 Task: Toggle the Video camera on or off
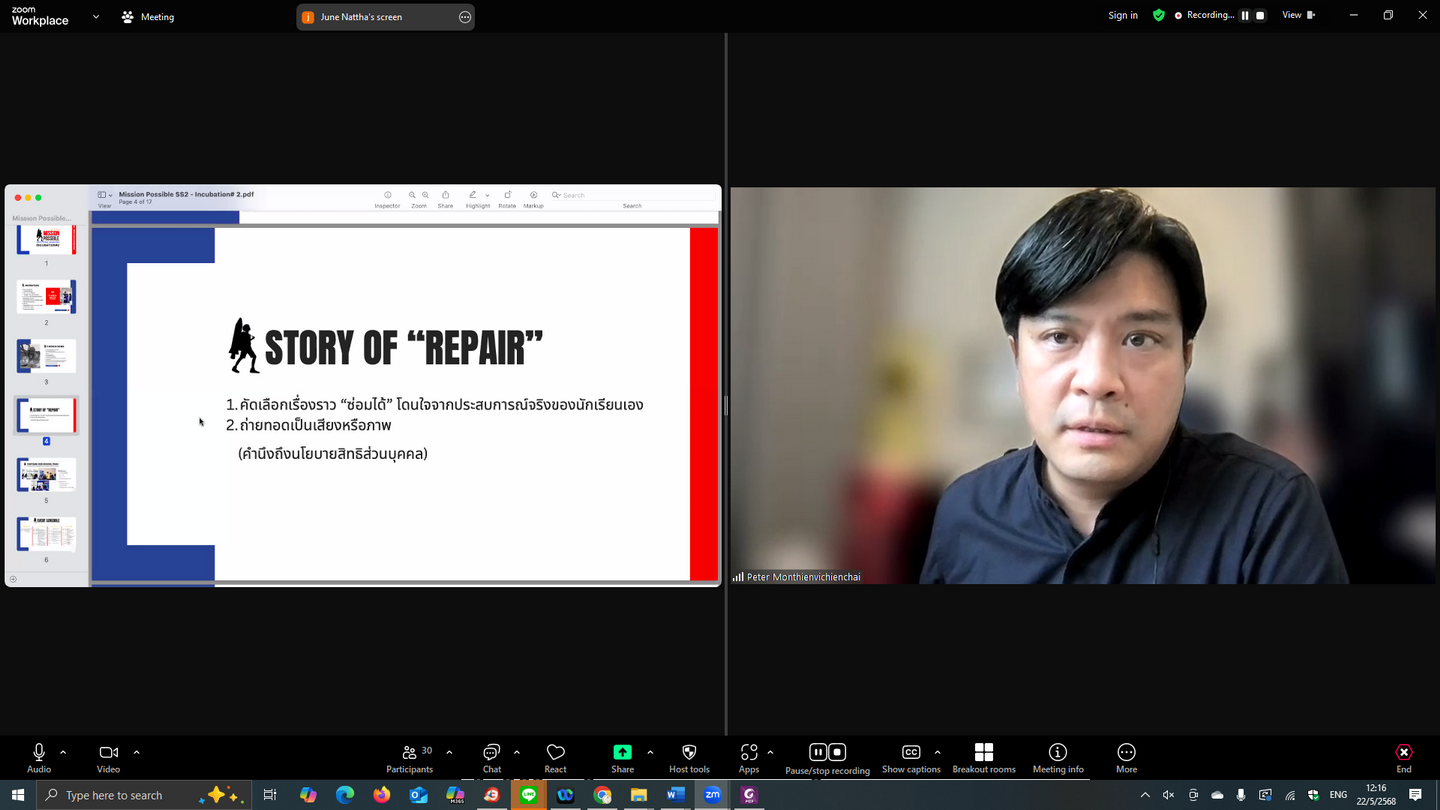(x=108, y=758)
